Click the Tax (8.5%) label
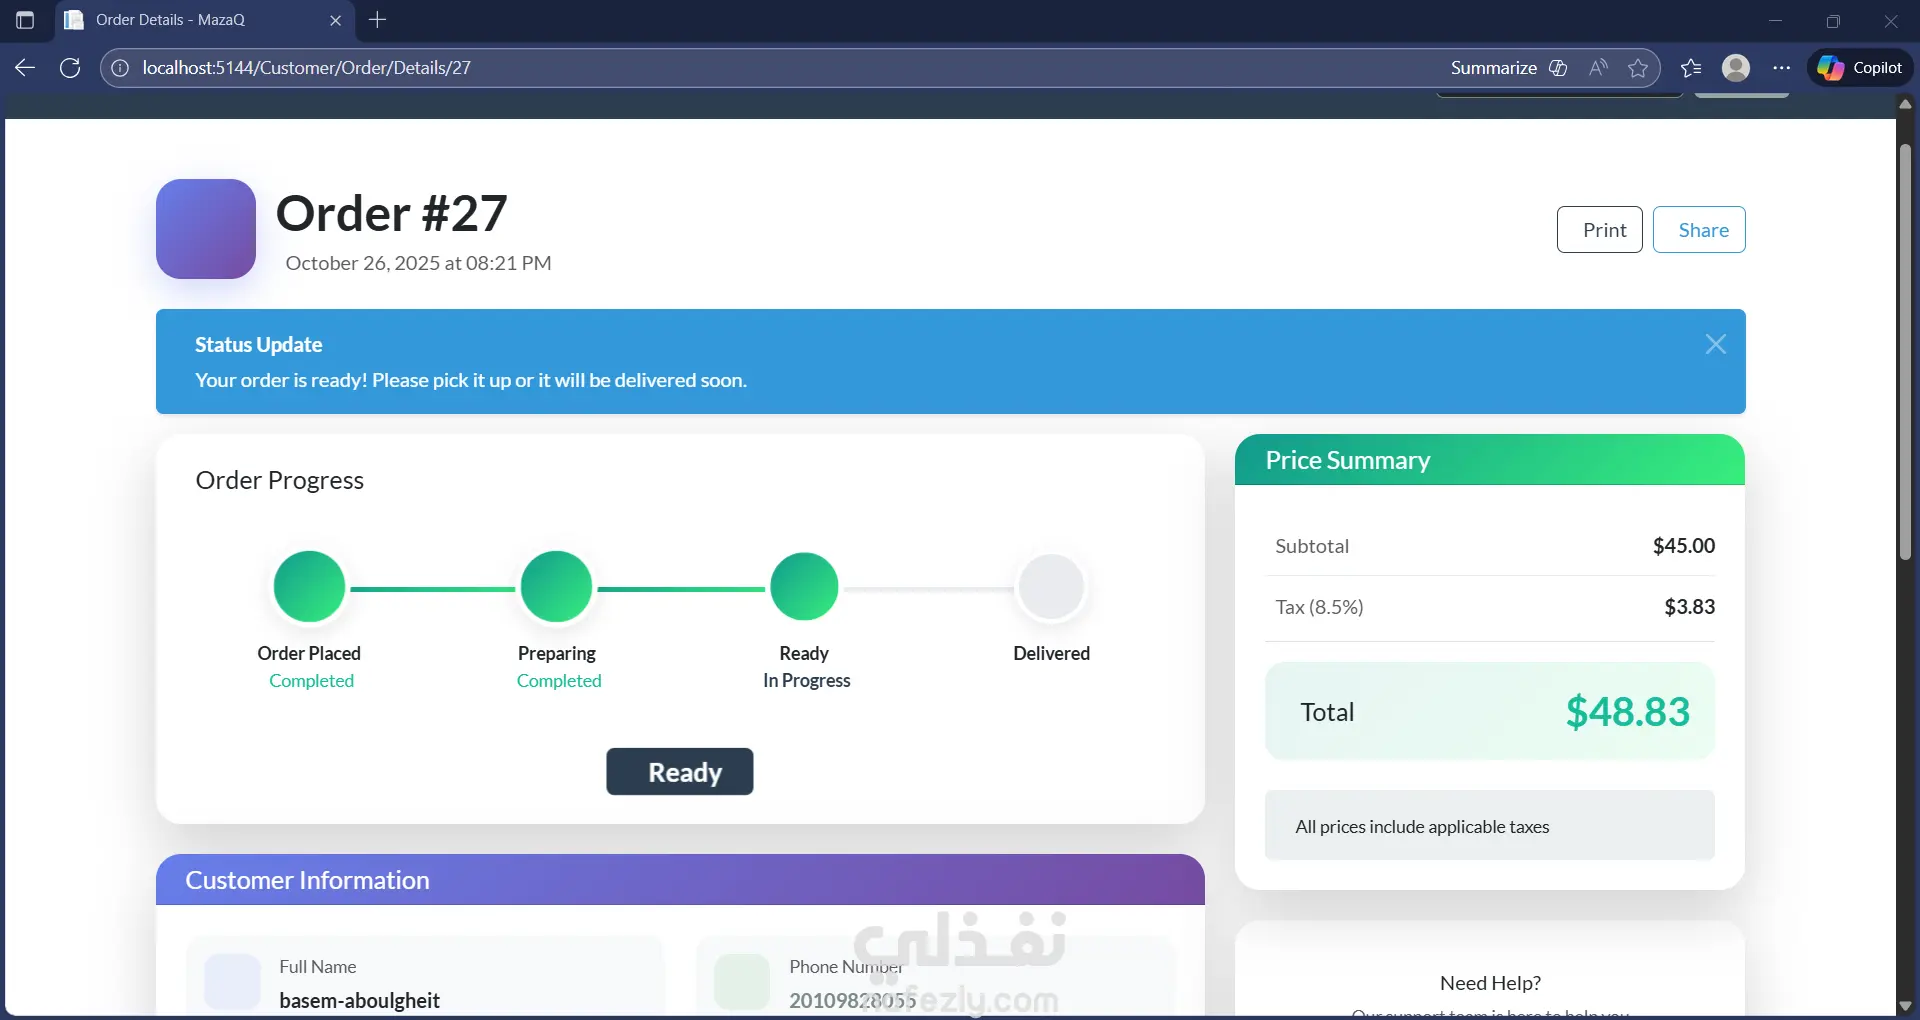The height and width of the screenshot is (1020, 1920). pyautogui.click(x=1319, y=607)
